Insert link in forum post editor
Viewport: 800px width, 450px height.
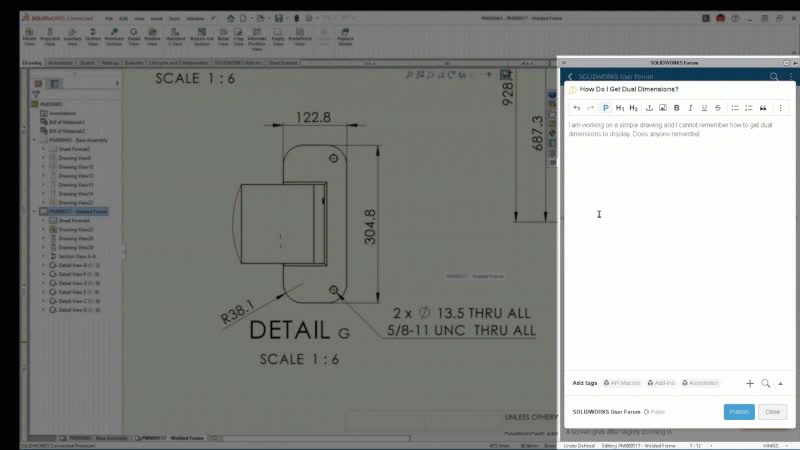pyautogui.click(x=649, y=108)
